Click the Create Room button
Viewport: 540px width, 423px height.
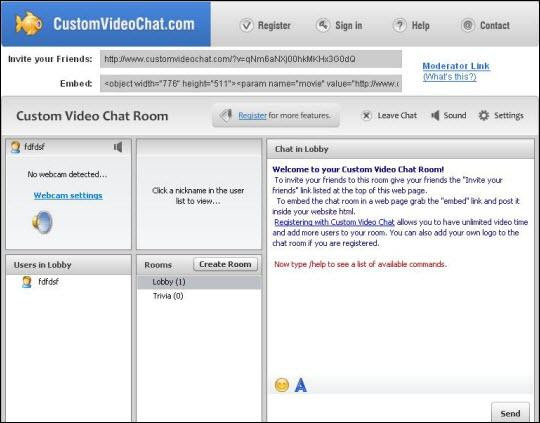pyautogui.click(x=225, y=264)
